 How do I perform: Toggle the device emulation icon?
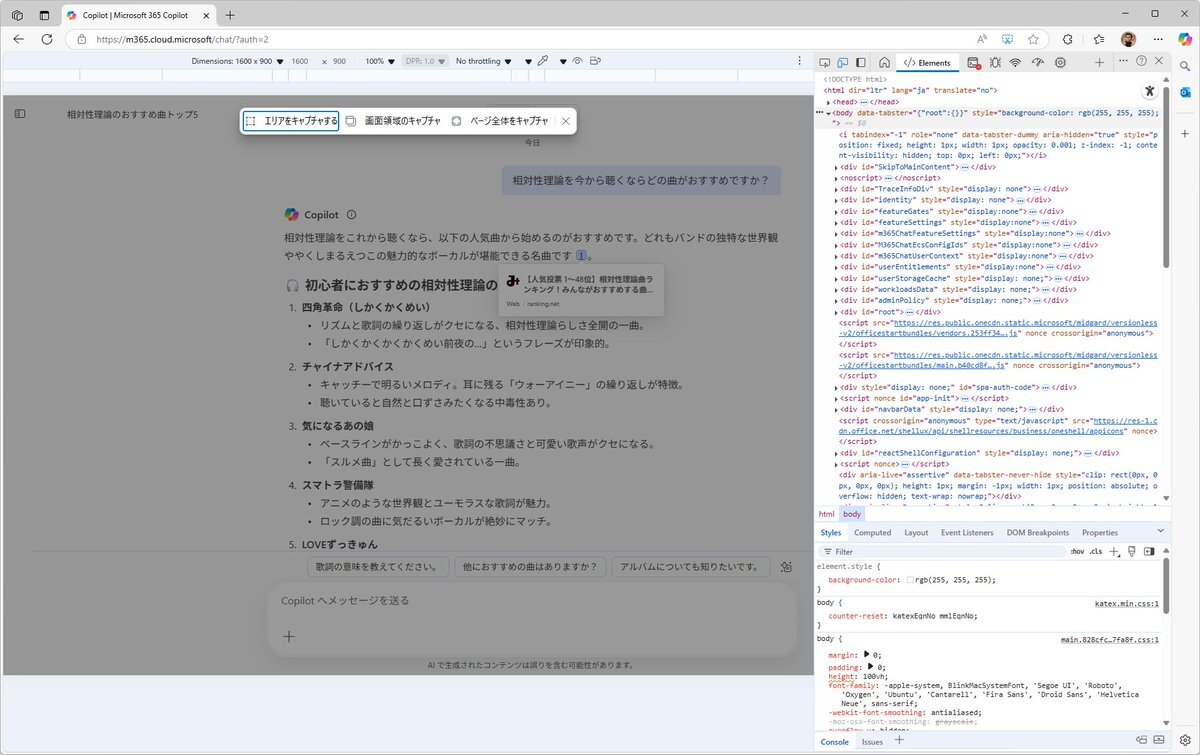pos(843,62)
